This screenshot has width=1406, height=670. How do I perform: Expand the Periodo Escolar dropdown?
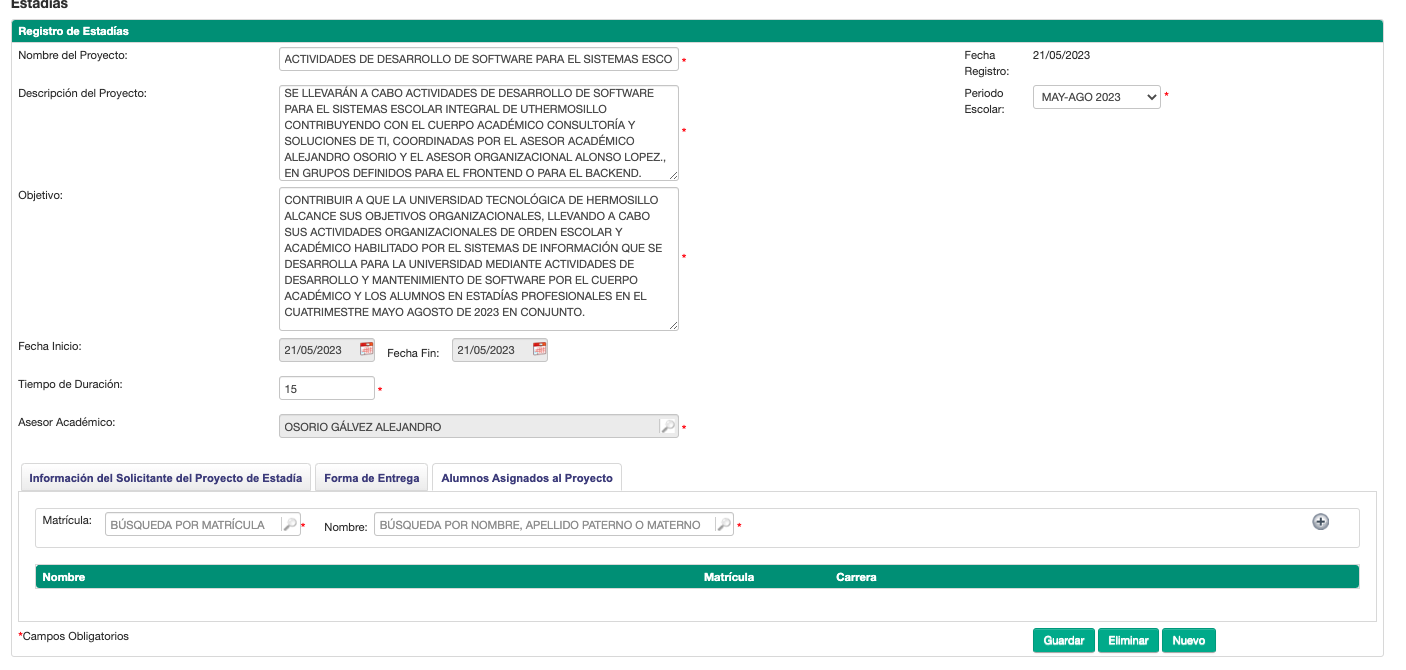click(x=1096, y=97)
